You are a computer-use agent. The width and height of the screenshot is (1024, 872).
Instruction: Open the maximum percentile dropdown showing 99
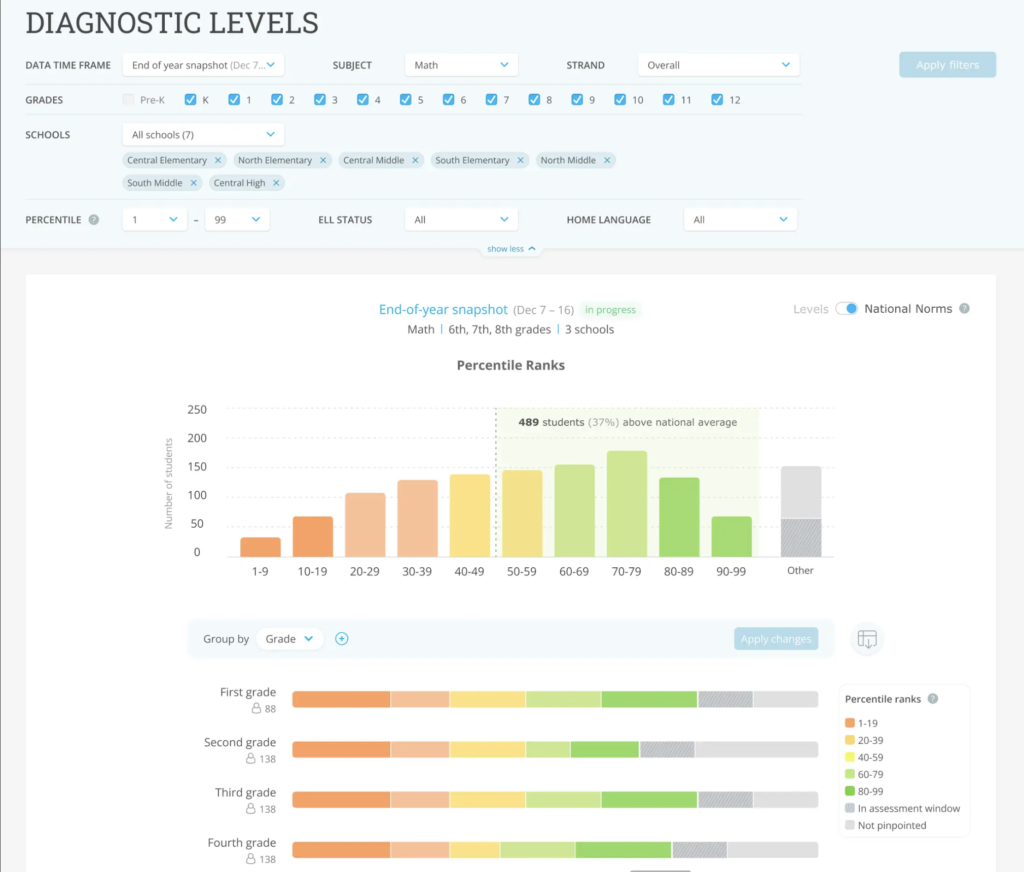pos(237,219)
